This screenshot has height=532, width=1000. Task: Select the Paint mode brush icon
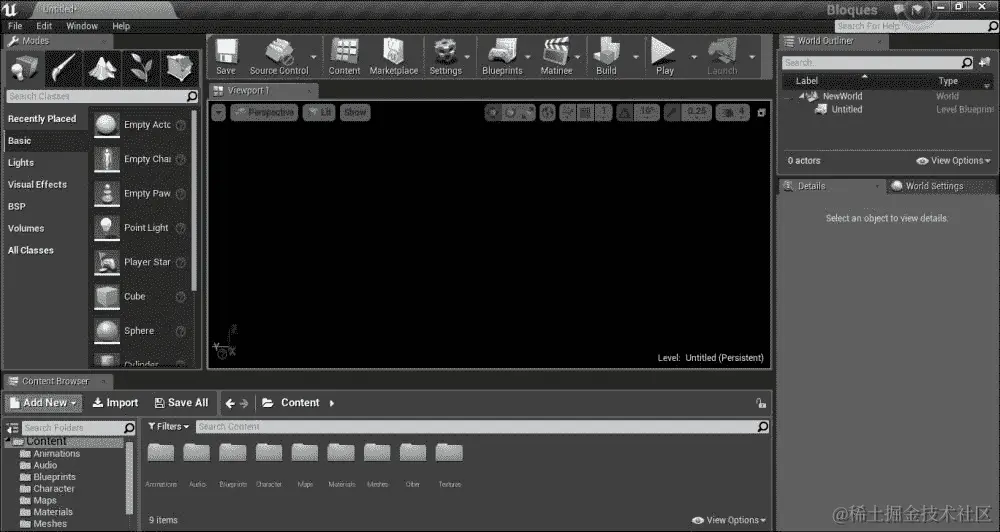[63, 67]
